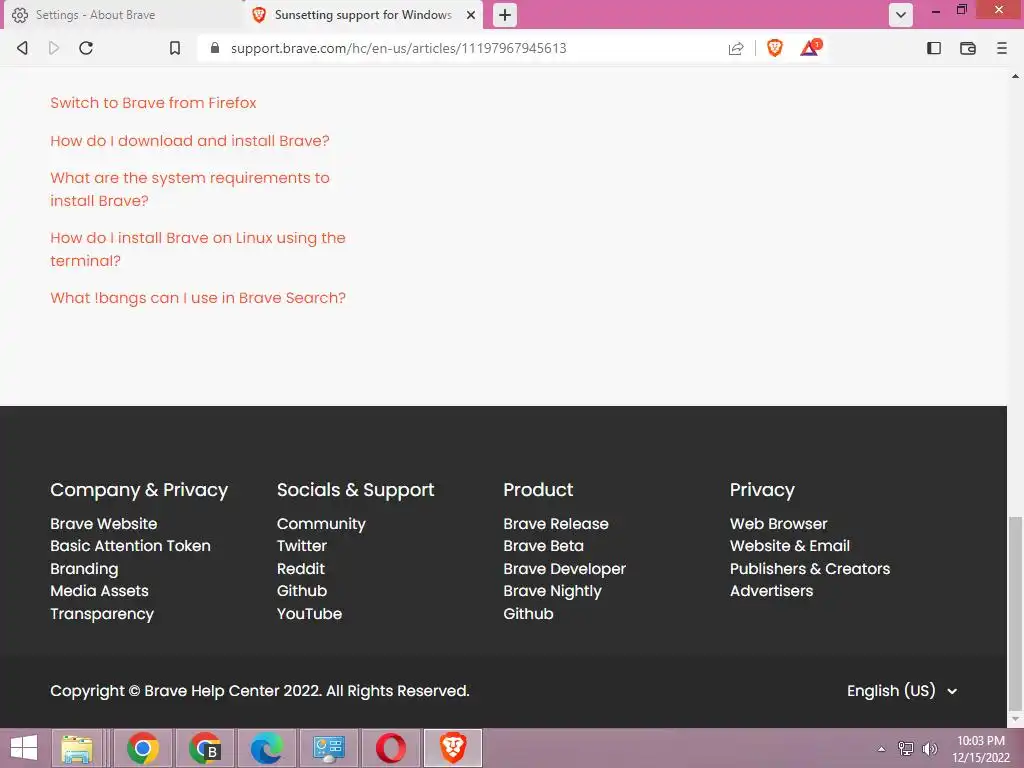Click the Brave browser taskbar icon
The height and width of the screenshot is (768, 1024).
click(453, 748)
